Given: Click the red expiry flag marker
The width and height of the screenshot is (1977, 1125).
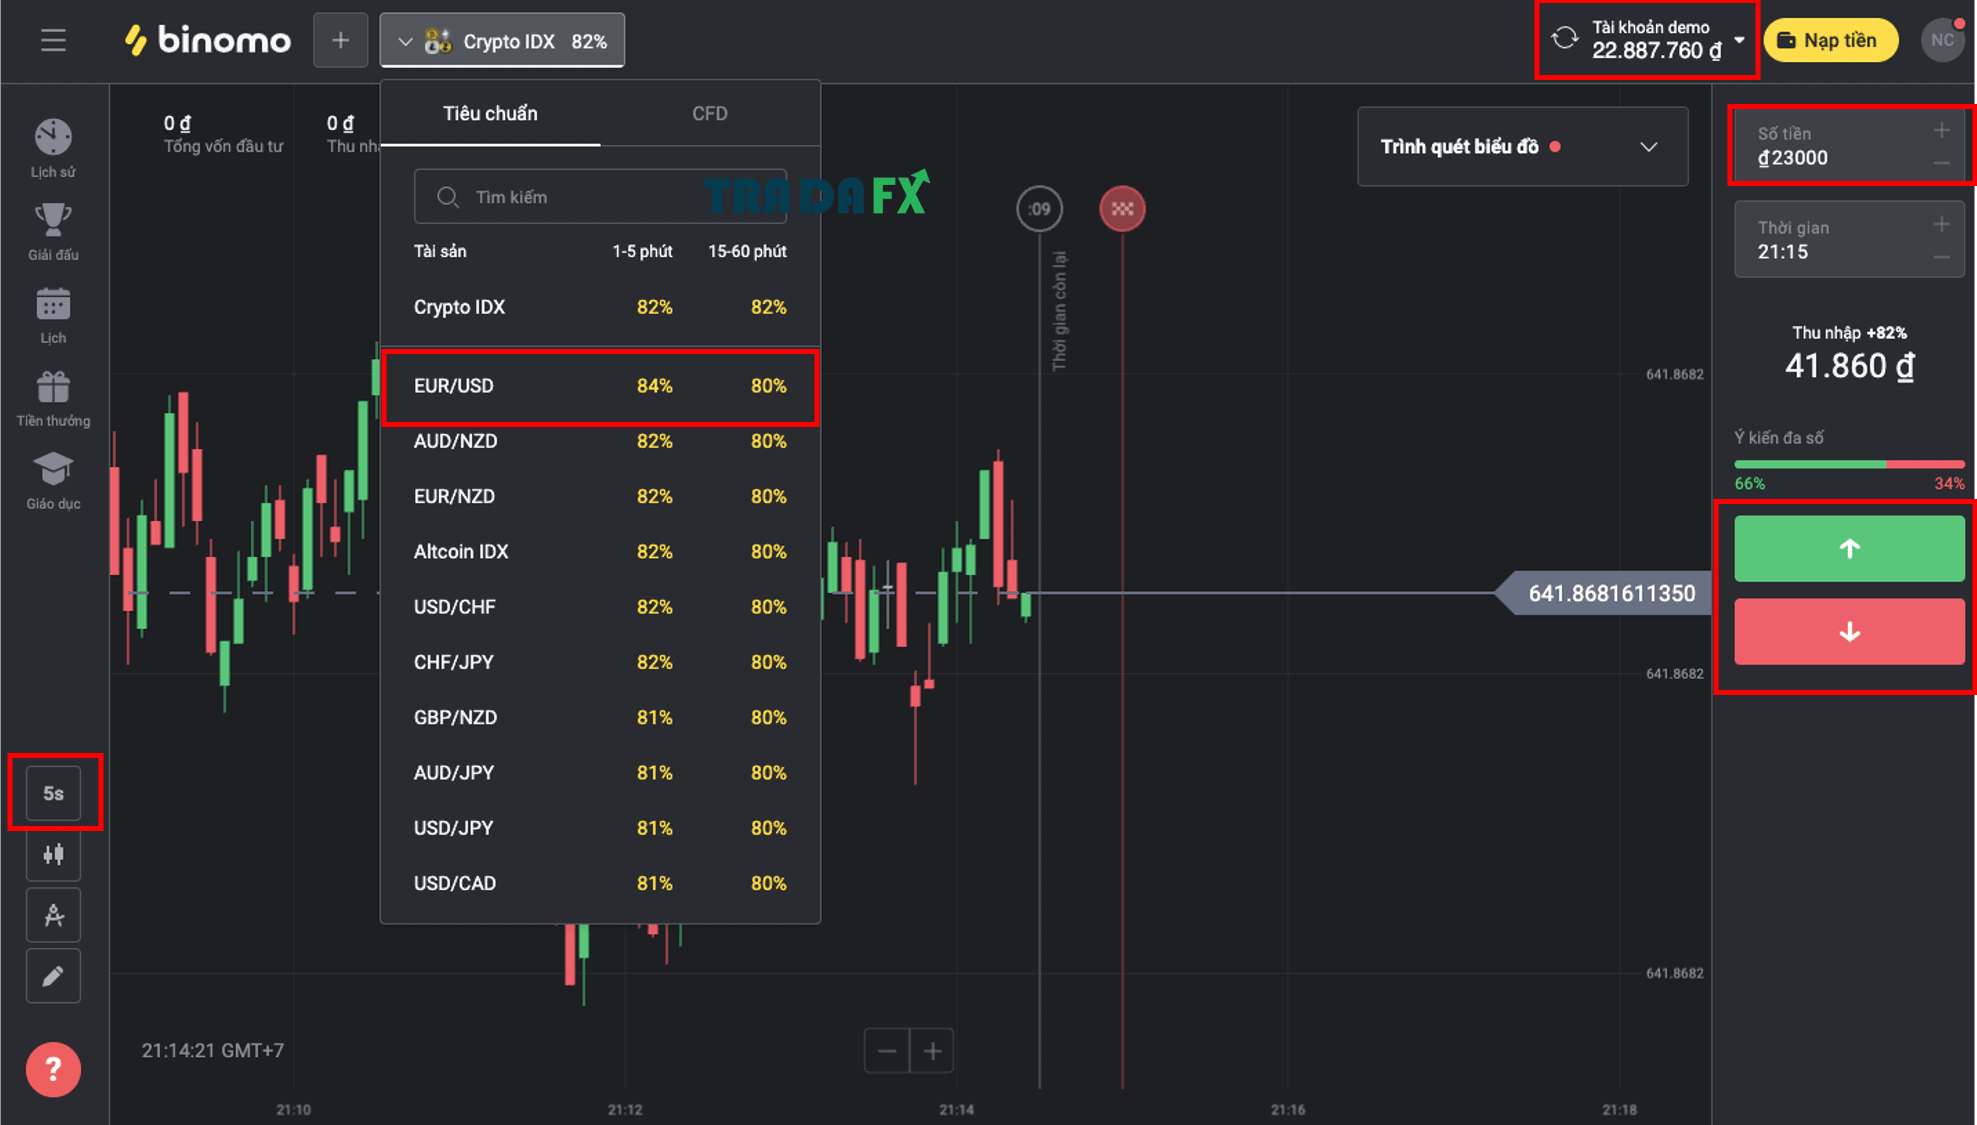Looking at the screenshot, I should [1122, 209].
